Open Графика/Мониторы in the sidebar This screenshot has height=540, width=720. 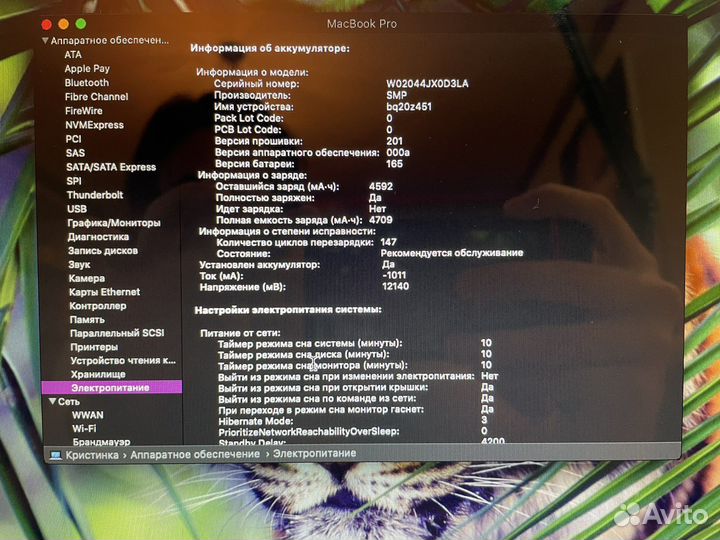114,223
